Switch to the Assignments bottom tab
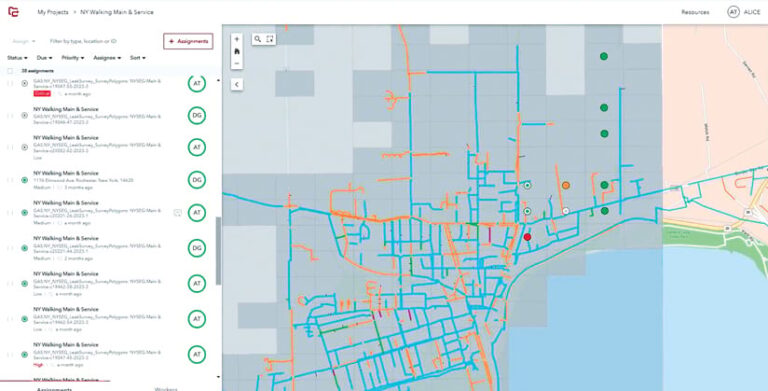 point(55,389)
